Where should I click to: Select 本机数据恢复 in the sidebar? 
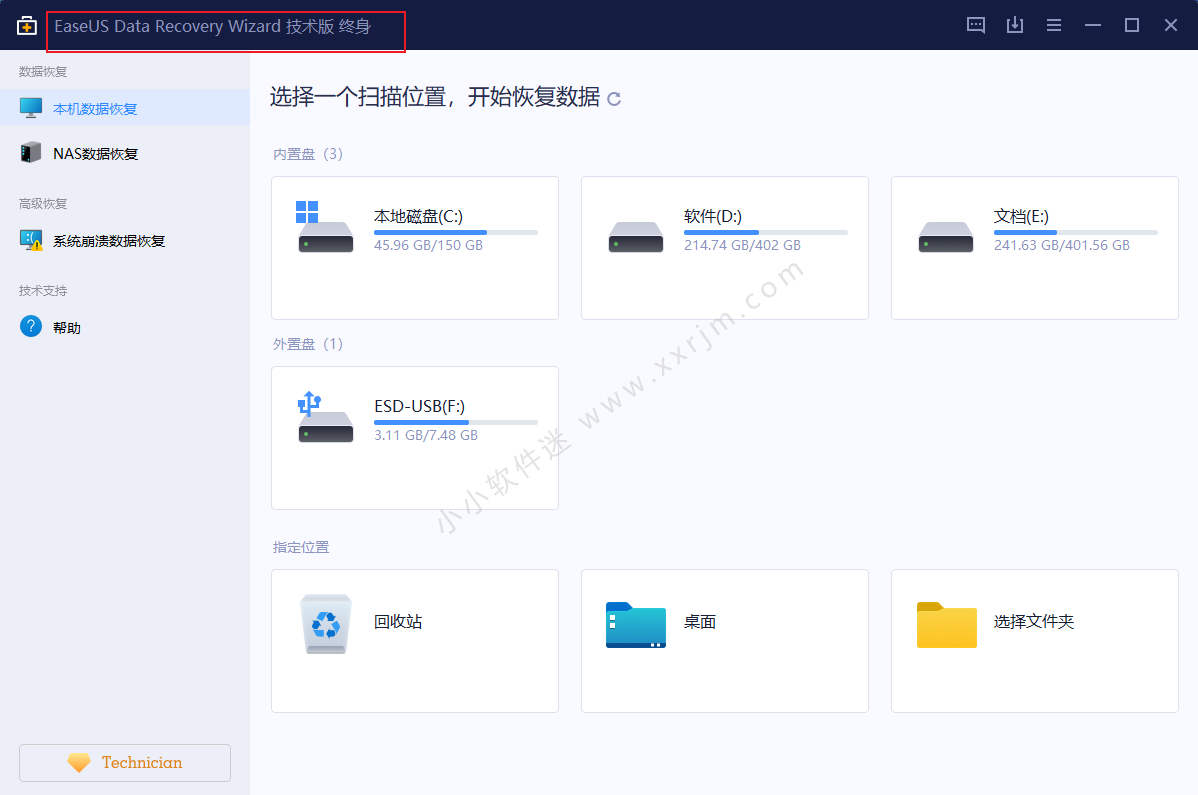(x=125, y=108)
